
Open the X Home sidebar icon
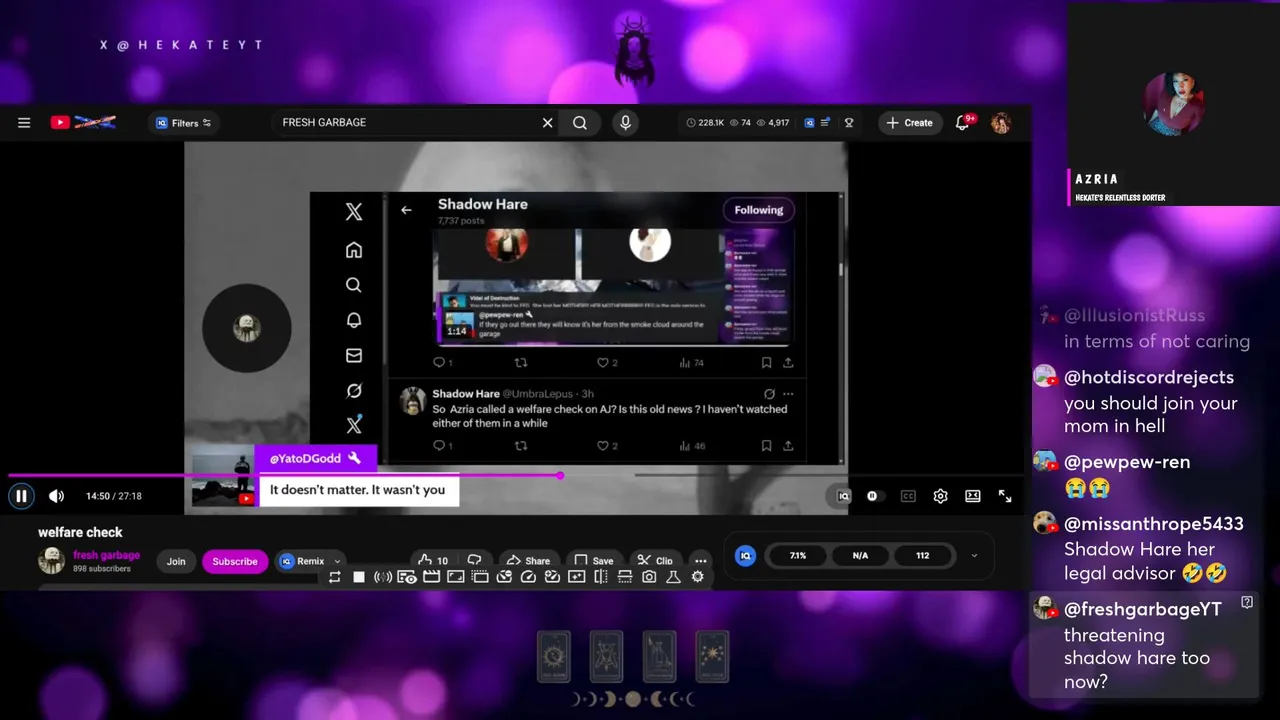[x=354, y=250]
